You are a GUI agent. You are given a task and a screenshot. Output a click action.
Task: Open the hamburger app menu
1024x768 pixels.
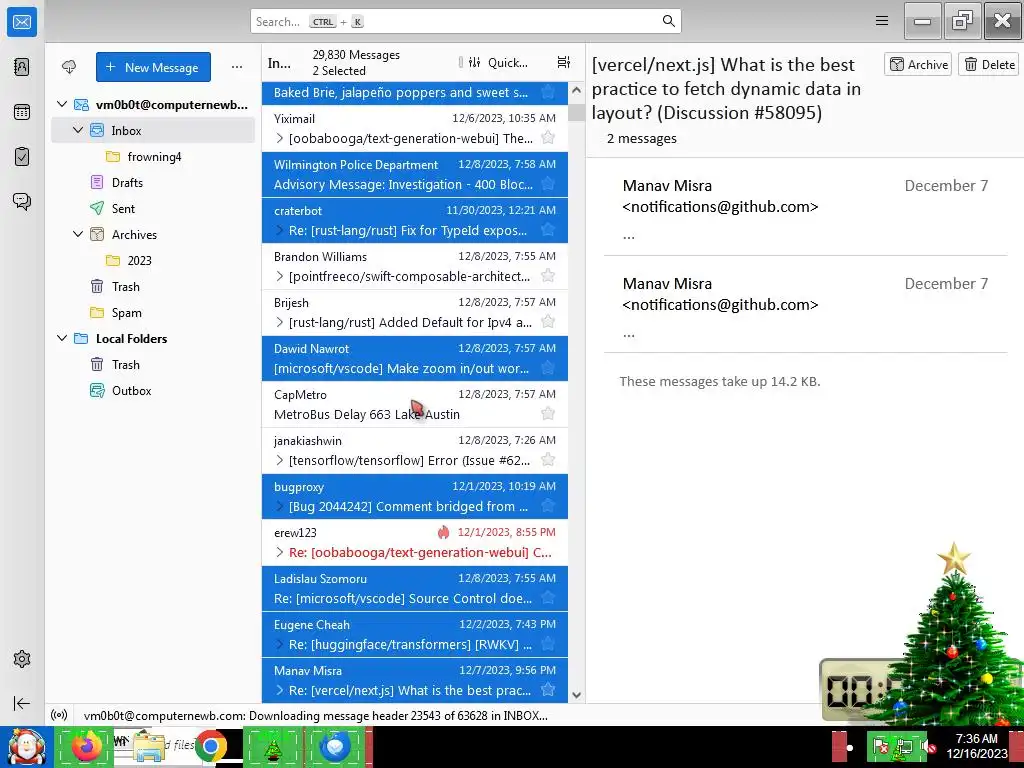pyautogui.click(x=882, y=21)
